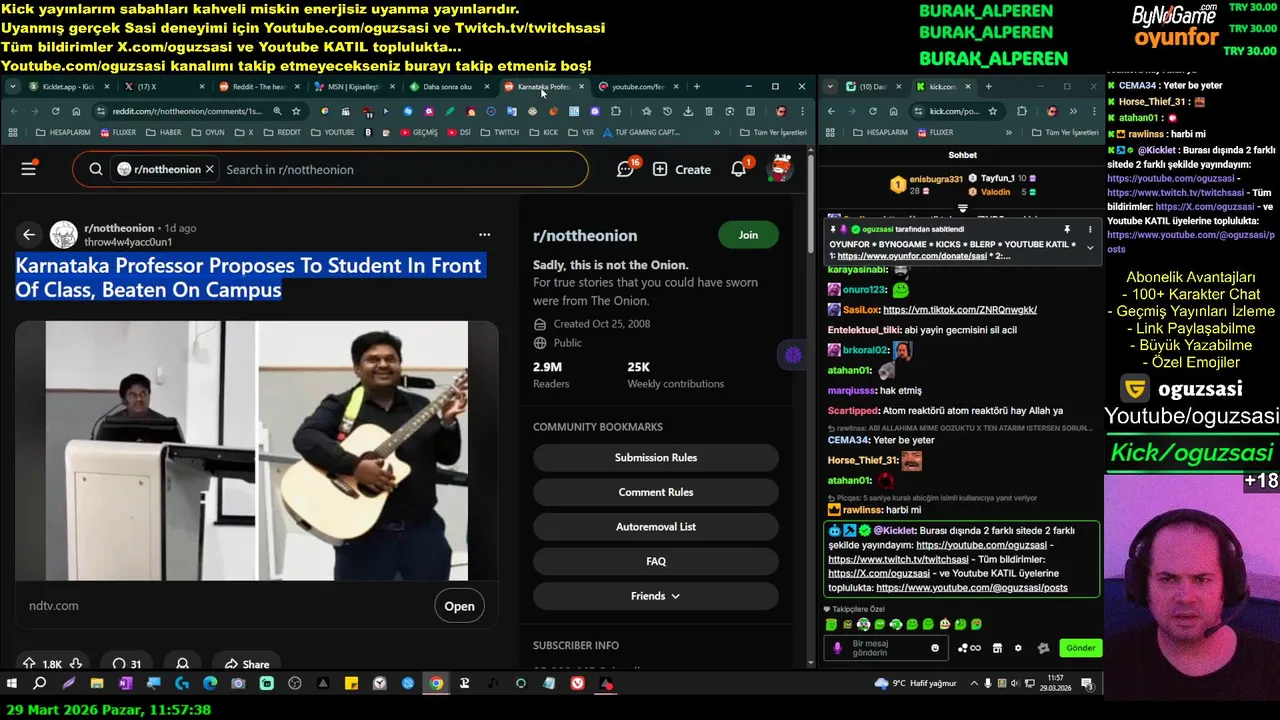Downvote the Karnataka Professor post
The width and height of the screenshot is (1280, 720).
click(x=75, y=664)
